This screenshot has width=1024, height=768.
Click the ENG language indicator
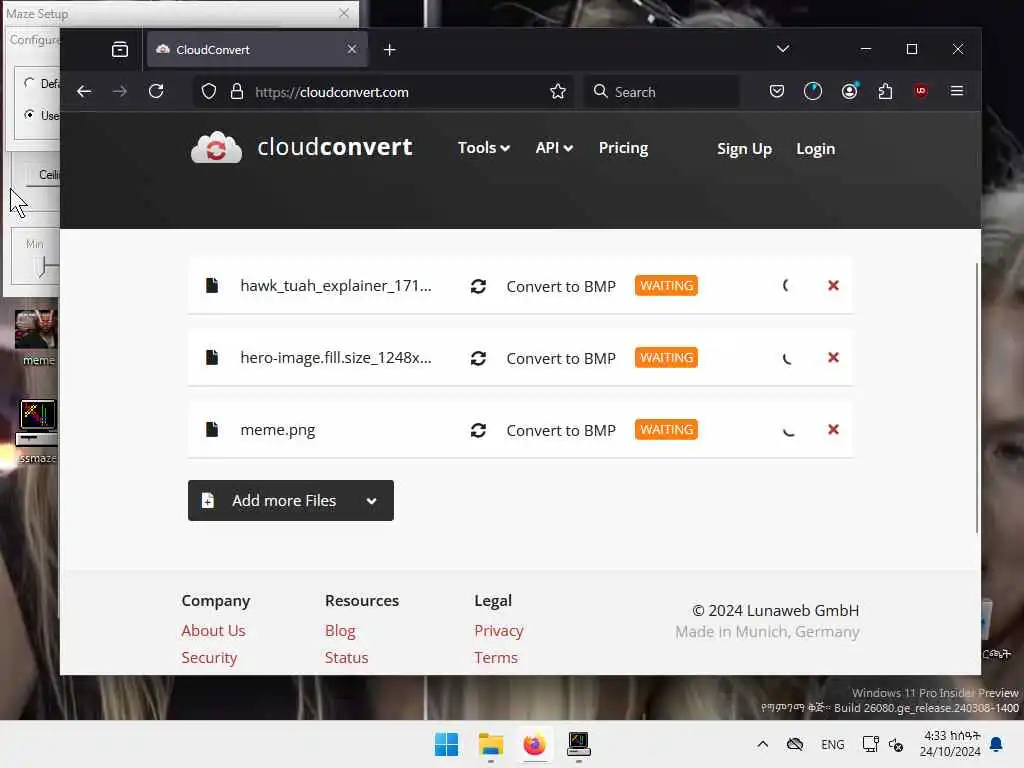(x=833, y=744)
